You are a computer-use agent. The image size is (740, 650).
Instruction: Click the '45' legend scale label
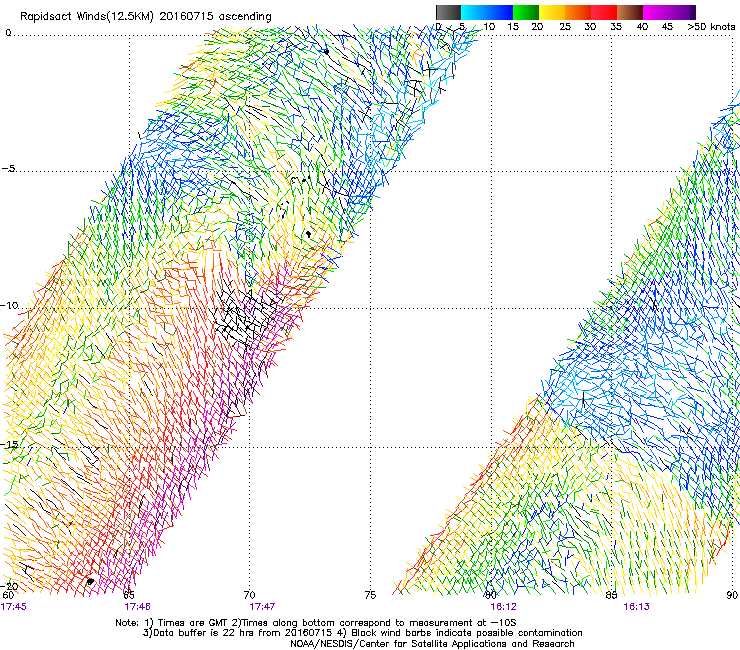point(667,26)
